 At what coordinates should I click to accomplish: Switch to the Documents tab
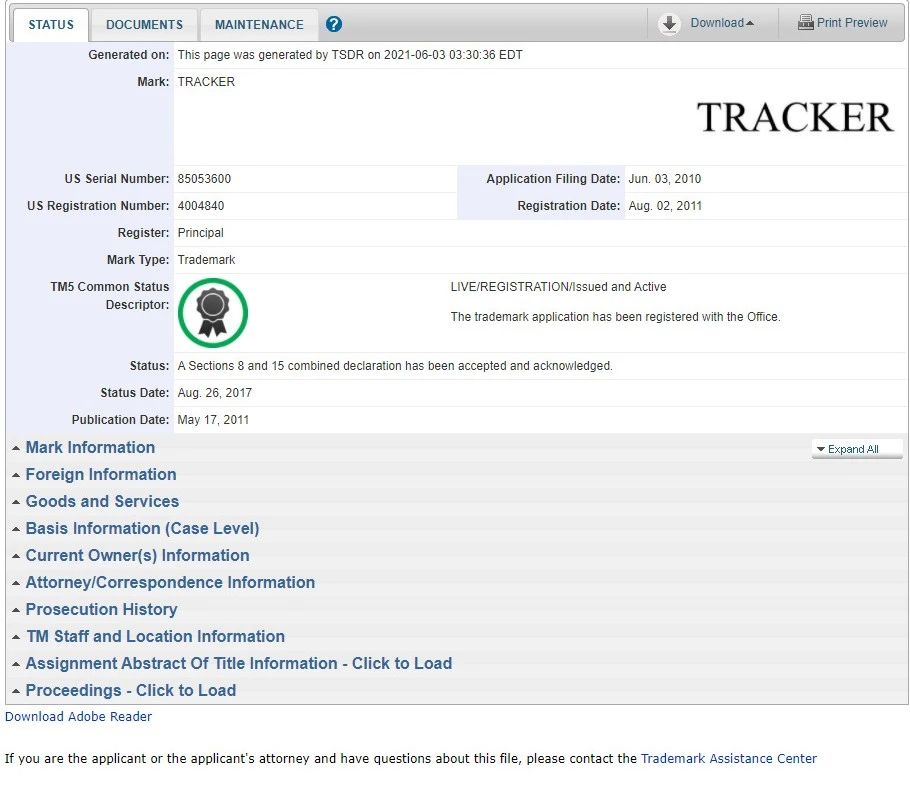tap(144, 24)
